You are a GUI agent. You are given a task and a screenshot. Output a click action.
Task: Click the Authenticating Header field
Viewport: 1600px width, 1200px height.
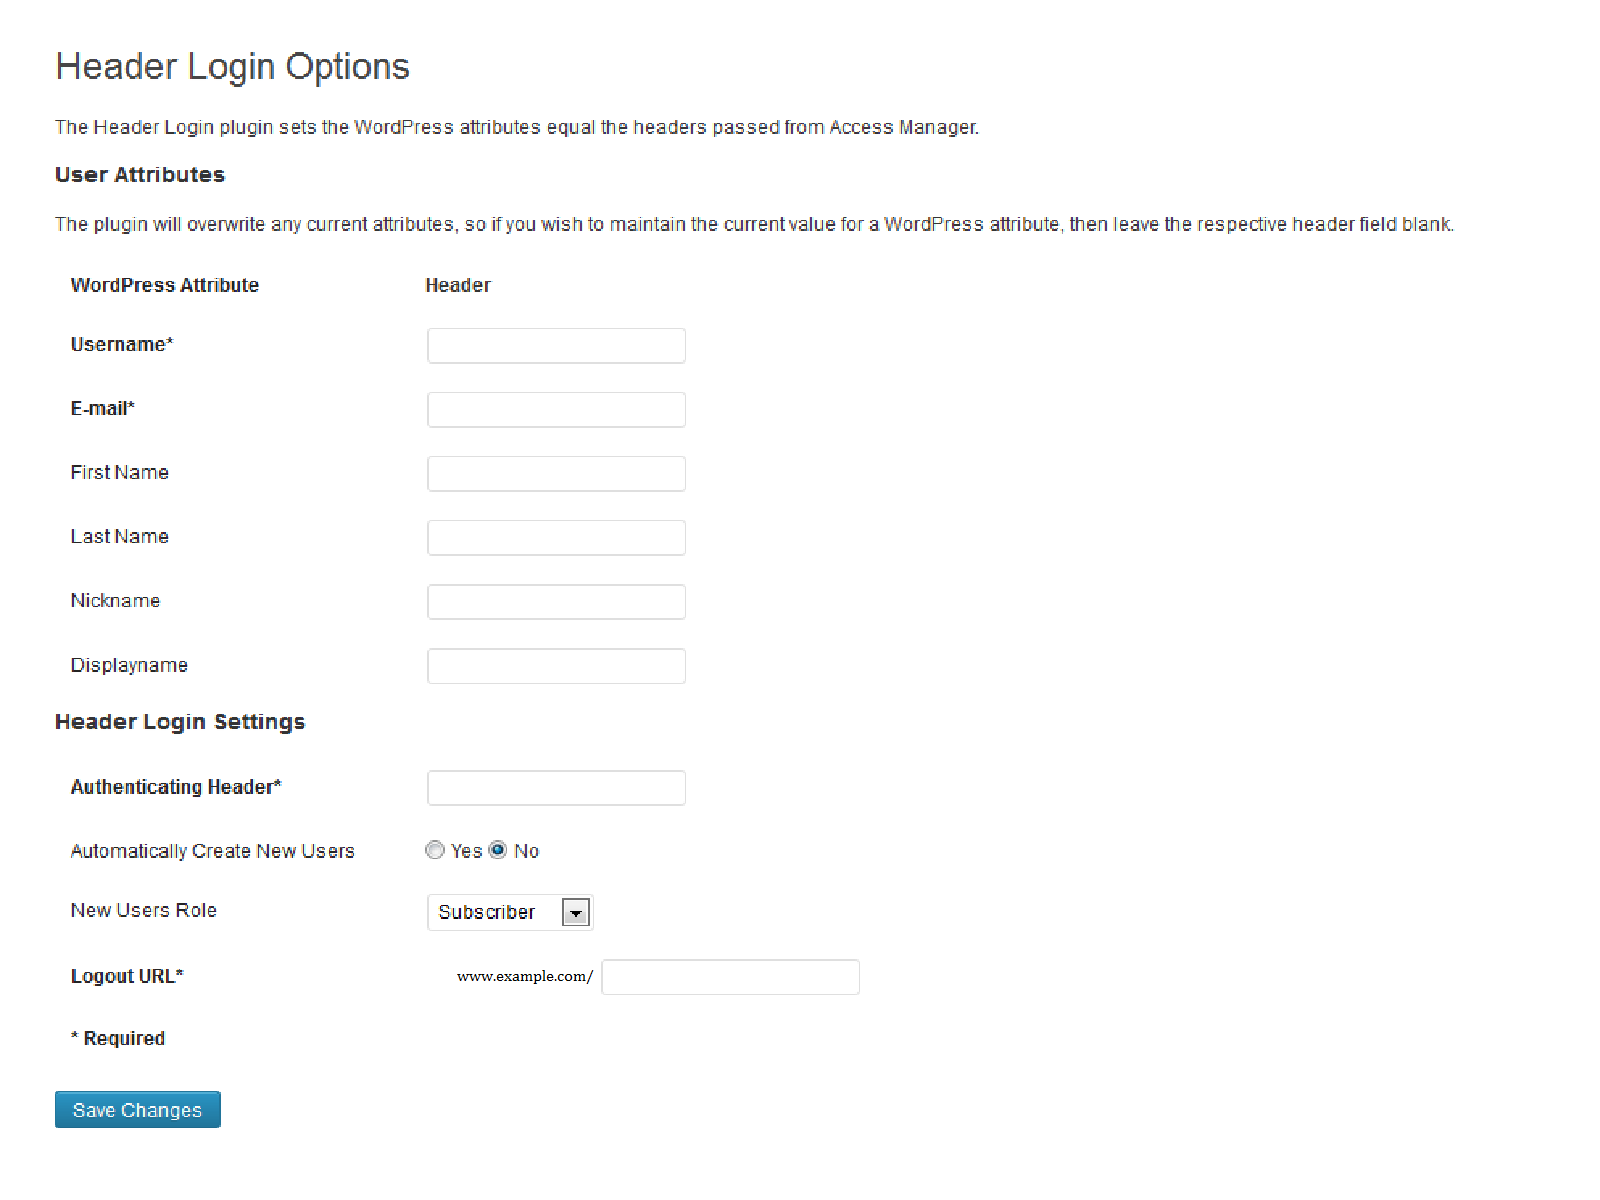coord(555,787)
